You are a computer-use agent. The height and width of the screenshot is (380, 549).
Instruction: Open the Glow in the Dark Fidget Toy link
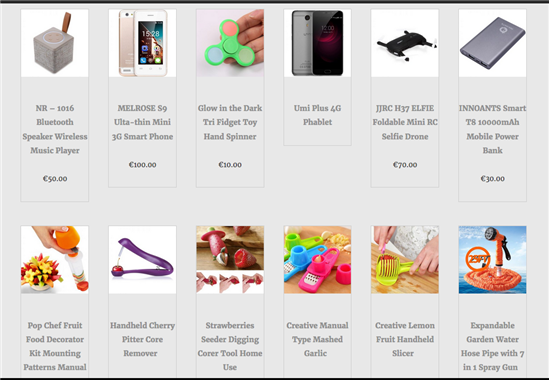coord(230,122)
